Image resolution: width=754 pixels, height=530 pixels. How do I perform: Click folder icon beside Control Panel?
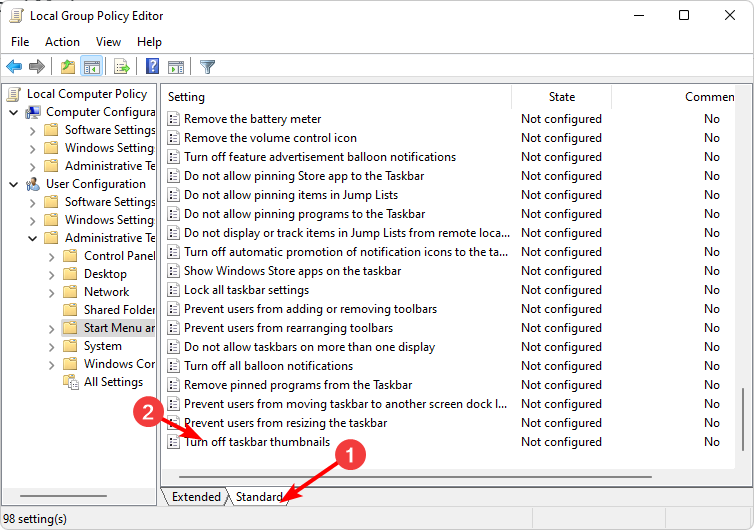tap(70, 256)
